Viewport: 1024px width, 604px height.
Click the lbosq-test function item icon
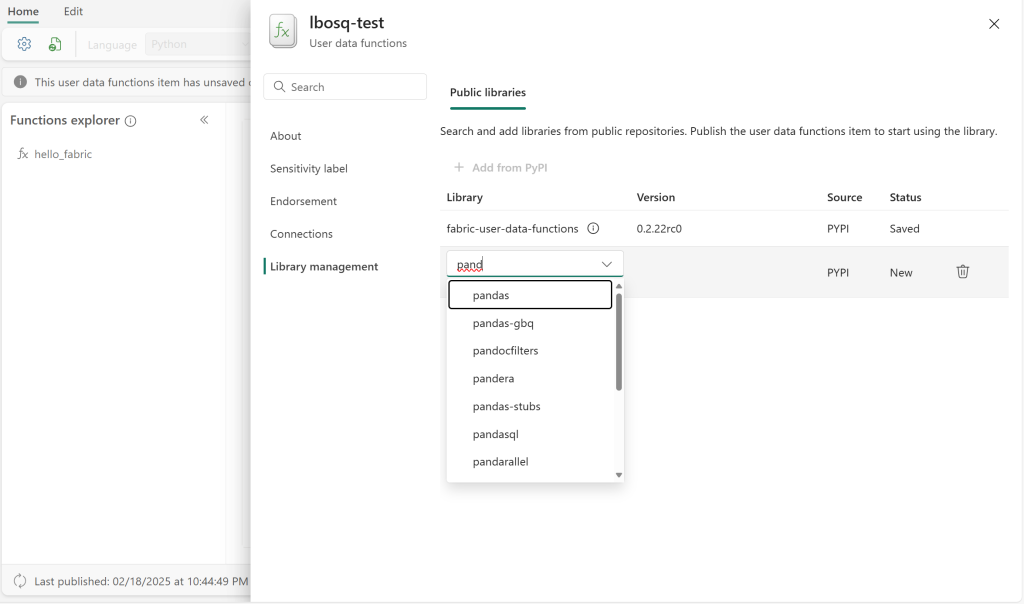(x=283, y=31)
